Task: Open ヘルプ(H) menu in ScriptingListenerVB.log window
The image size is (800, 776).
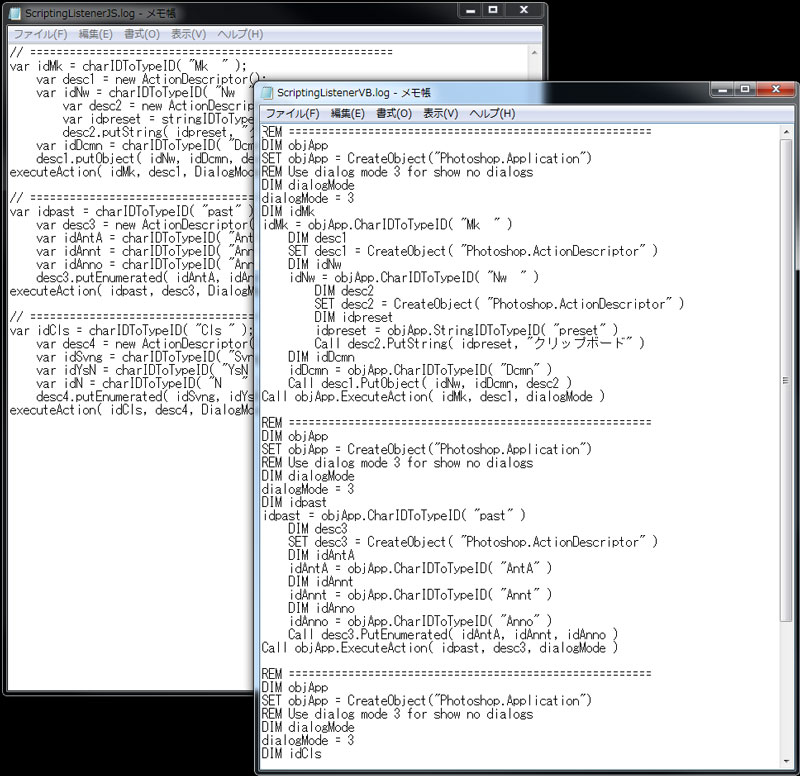Action: click(x=492, y=113)
